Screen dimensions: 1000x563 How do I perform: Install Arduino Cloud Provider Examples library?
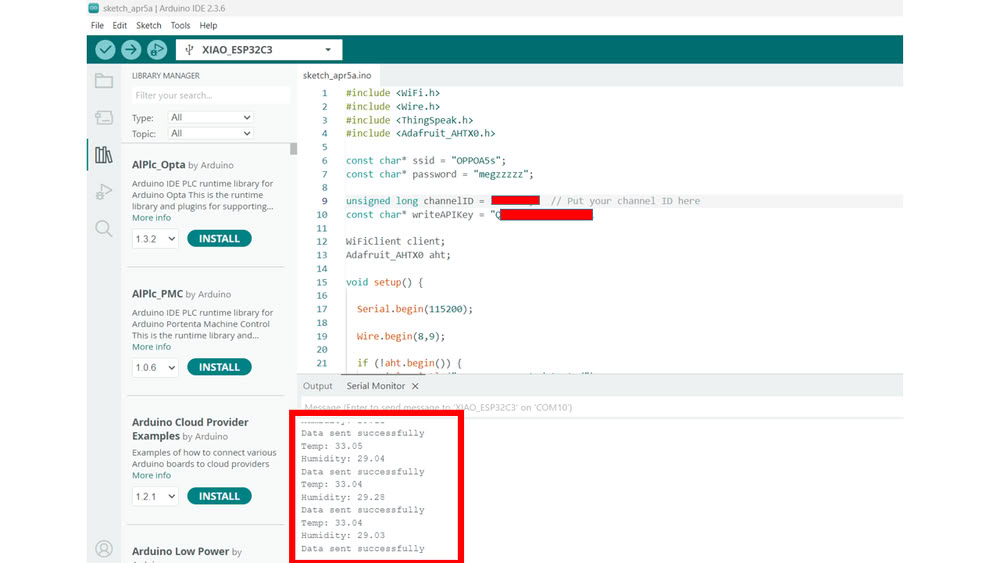219,496
